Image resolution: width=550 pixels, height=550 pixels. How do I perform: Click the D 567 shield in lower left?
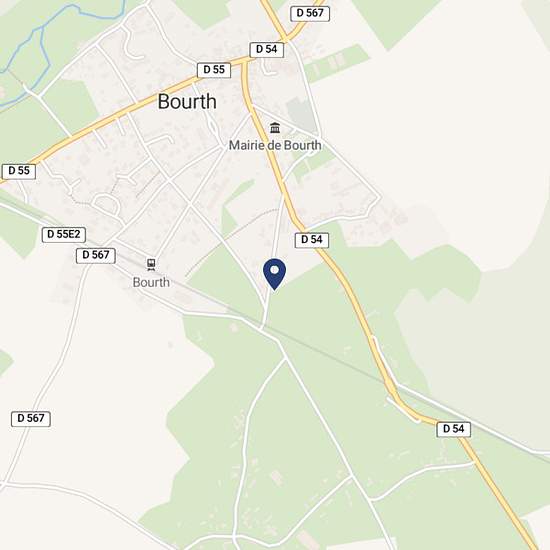[x=31, y=418]
